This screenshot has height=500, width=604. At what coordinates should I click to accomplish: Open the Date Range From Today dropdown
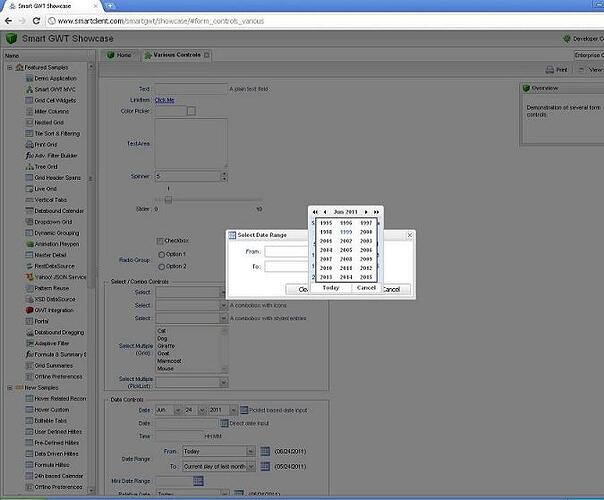coord(250,451)
